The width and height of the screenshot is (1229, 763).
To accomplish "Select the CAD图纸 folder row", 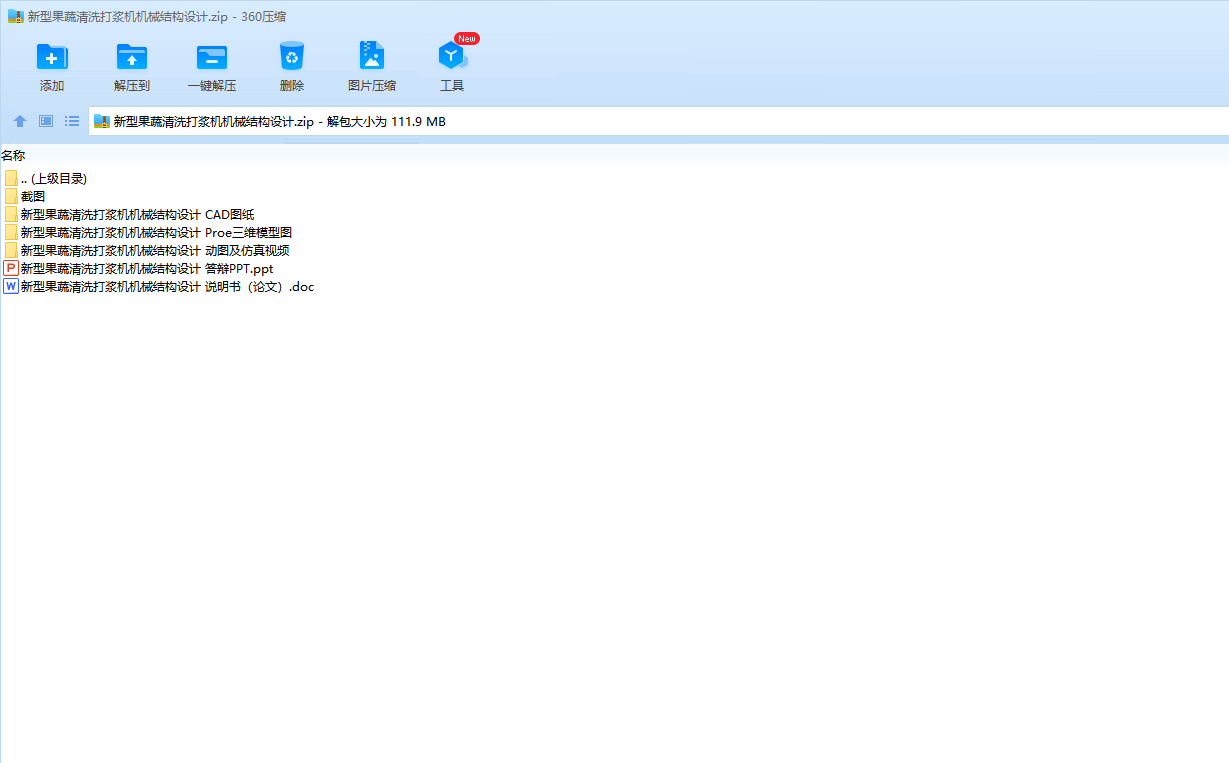I will point(129,214).
